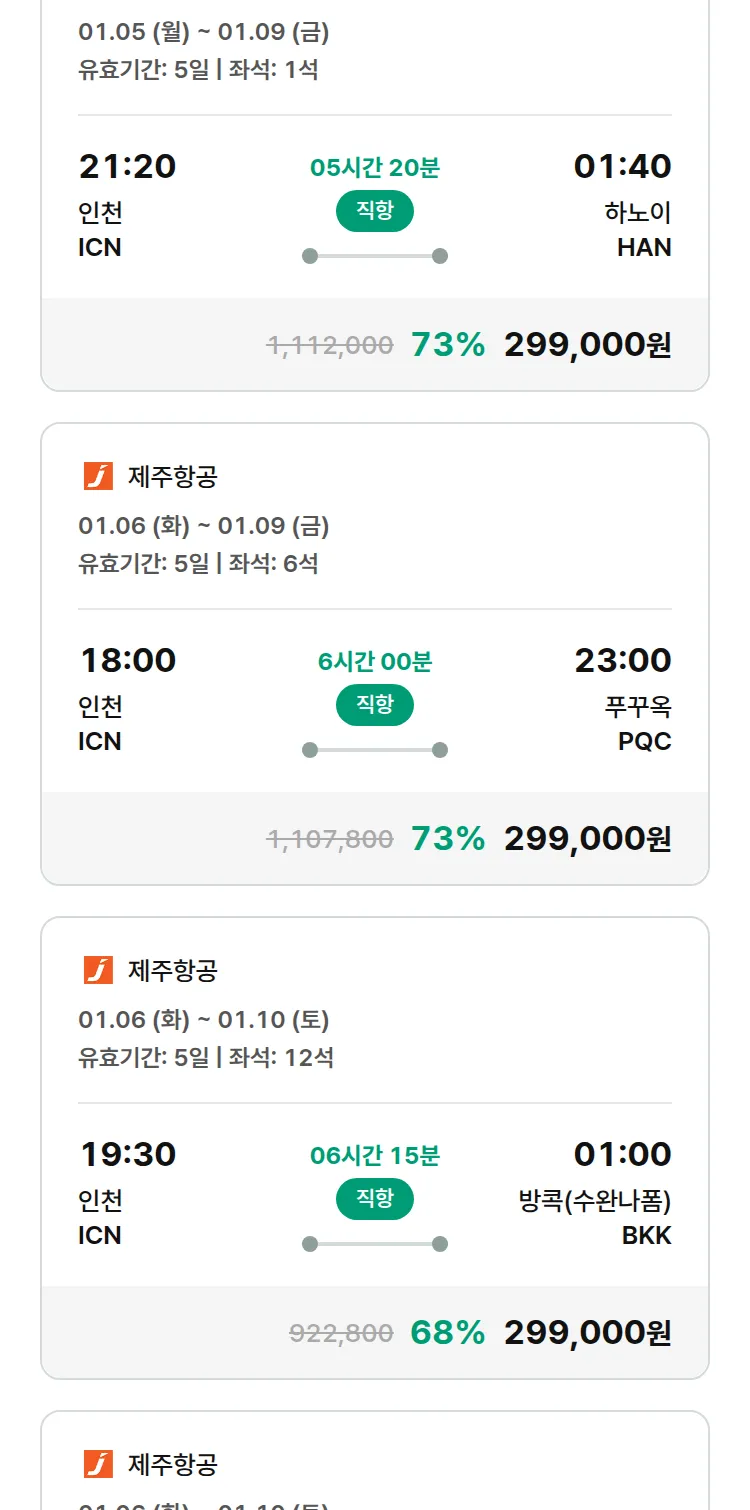The height and width of the screenshot is (1510, 750).
Task: Click the struck-through 1,107,800 original price
Action: 329,839
